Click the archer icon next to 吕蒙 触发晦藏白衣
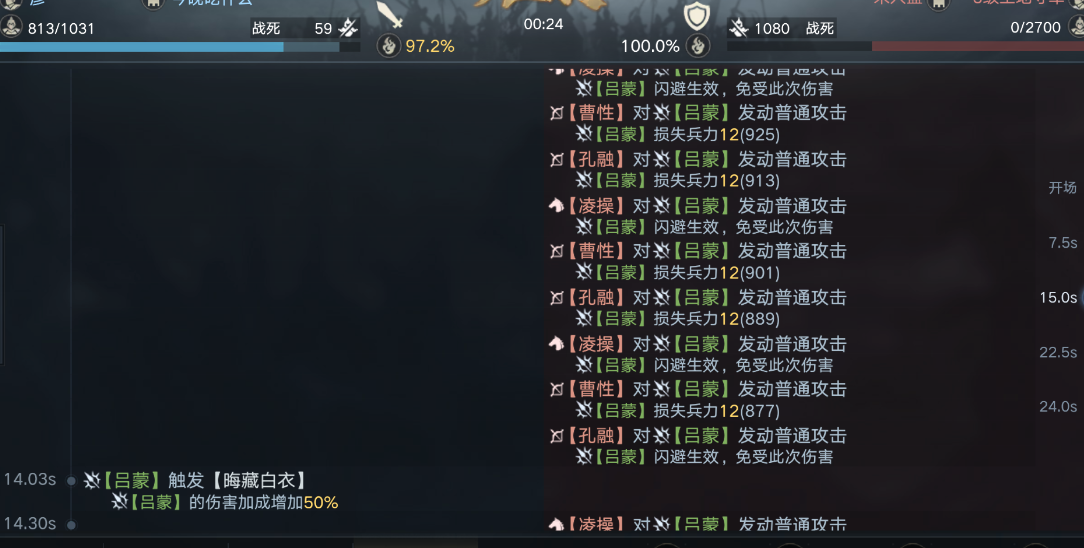Image resolution: width=1084 pixels, height=548 pixels. click(x=92, y=480)
